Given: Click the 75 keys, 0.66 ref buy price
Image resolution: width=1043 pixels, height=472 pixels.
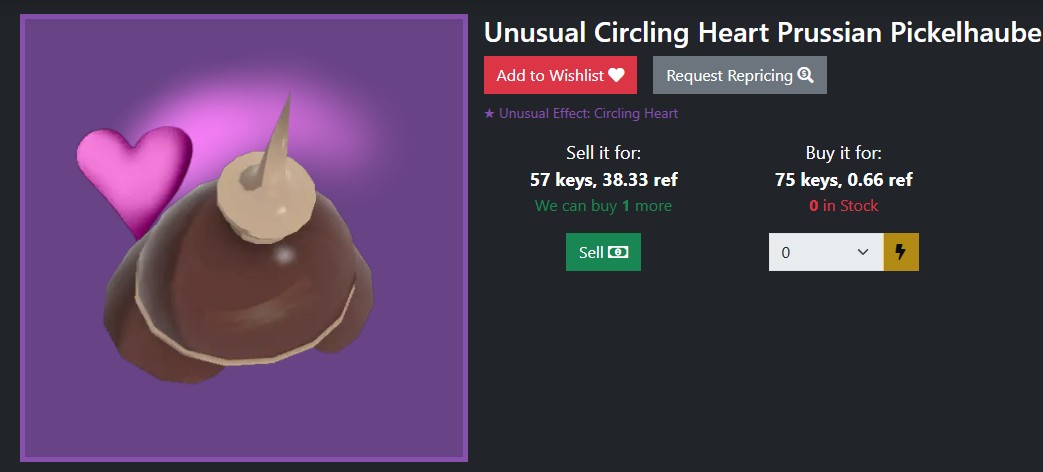Looking at the screenshot, I should pyautogui.click(x=843, y=179).
